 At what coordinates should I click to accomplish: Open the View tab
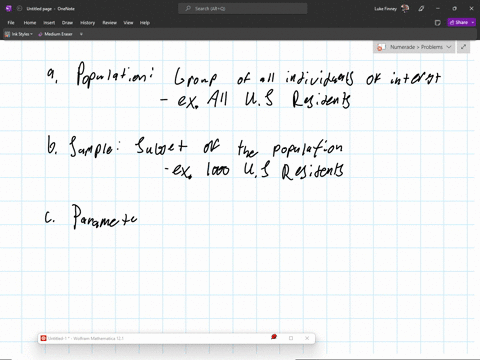pyautogui.click(x=128, y=23)
